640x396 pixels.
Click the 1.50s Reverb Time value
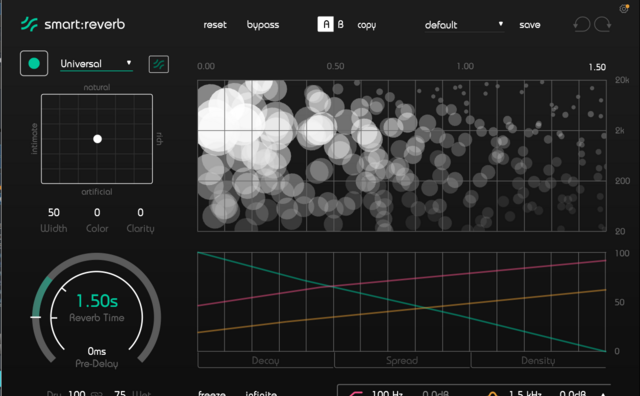click(x=97, y=301)
